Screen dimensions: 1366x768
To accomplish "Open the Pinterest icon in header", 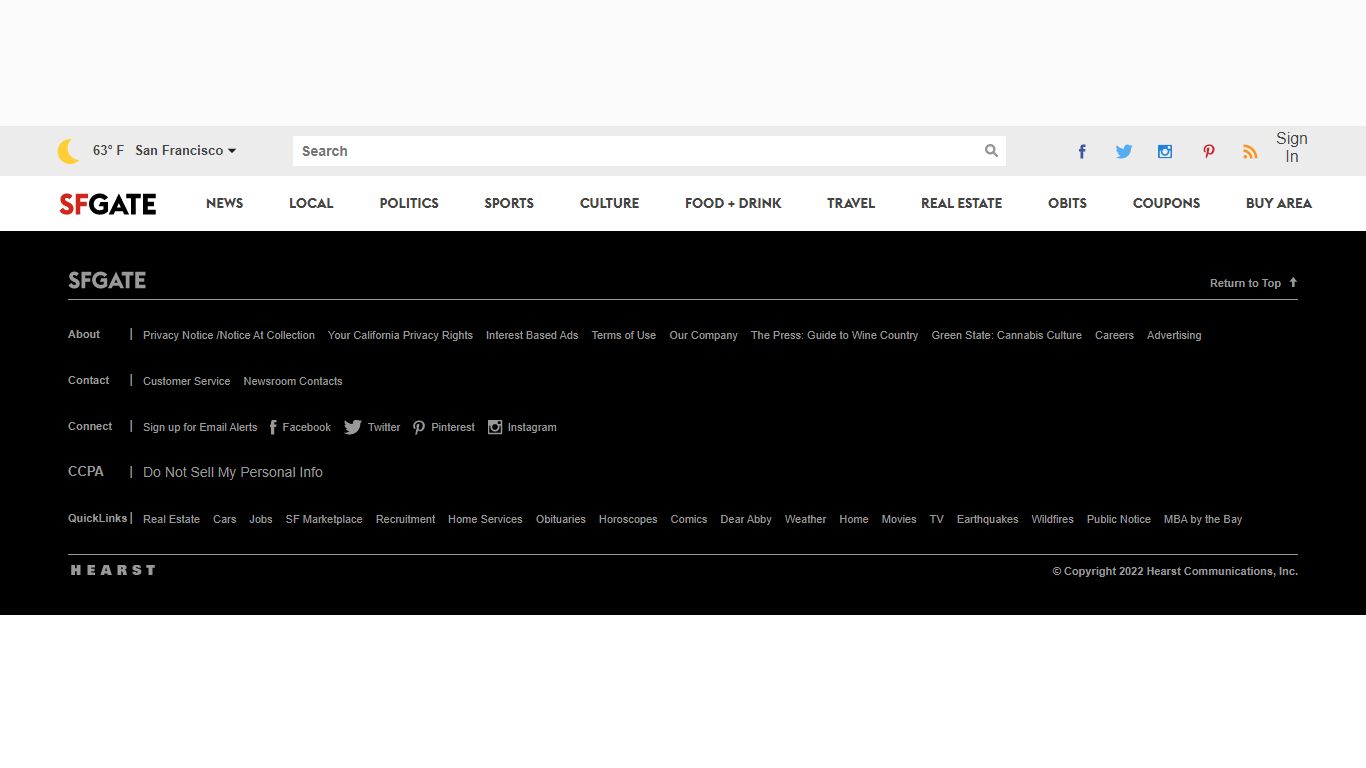I will click(1209, 151).
